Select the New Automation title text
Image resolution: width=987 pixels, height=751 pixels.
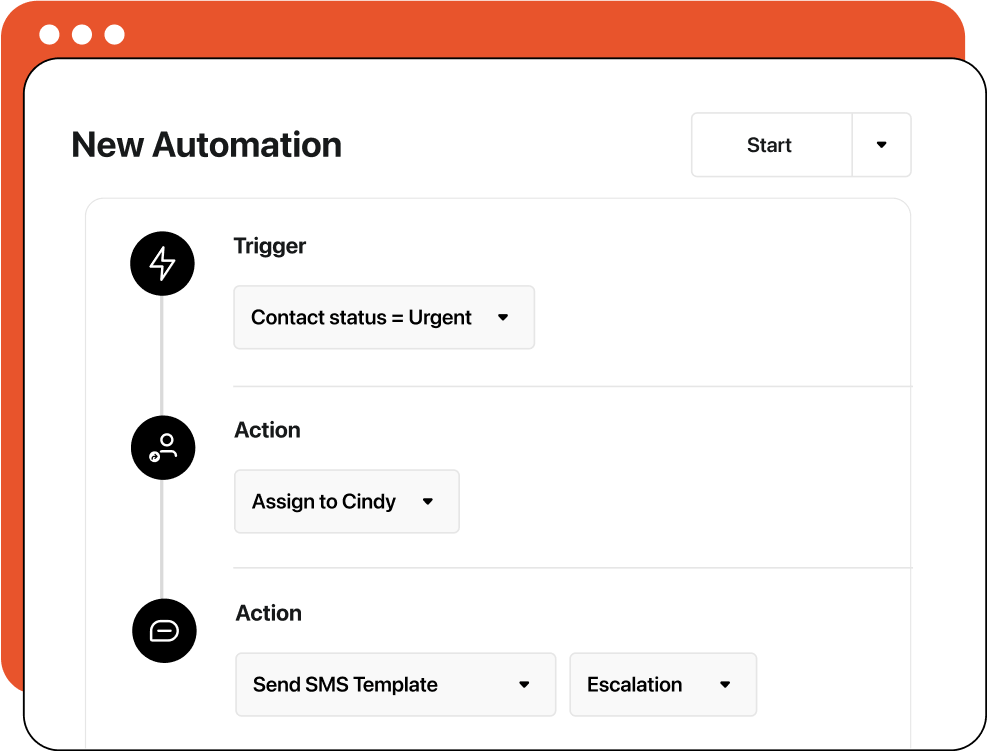click(206, 145)
